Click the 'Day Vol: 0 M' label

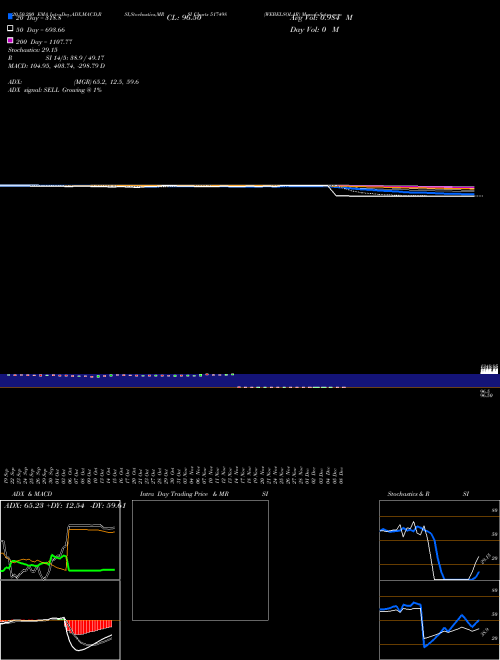tap(314, 30)
